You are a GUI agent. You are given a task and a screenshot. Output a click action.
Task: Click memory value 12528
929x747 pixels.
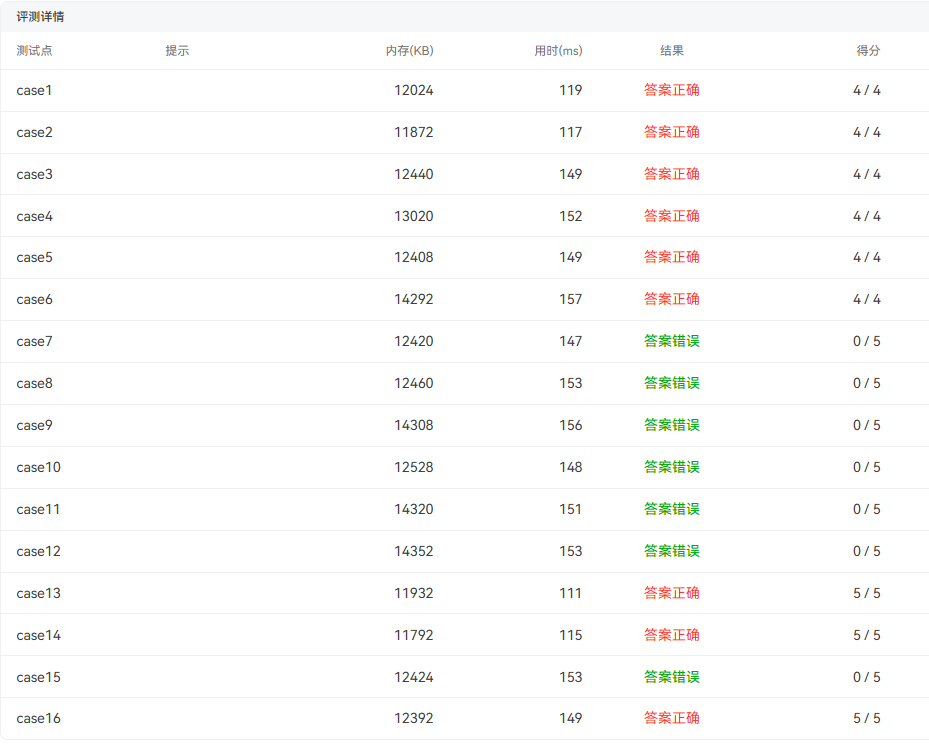click(x=414, y=467)
